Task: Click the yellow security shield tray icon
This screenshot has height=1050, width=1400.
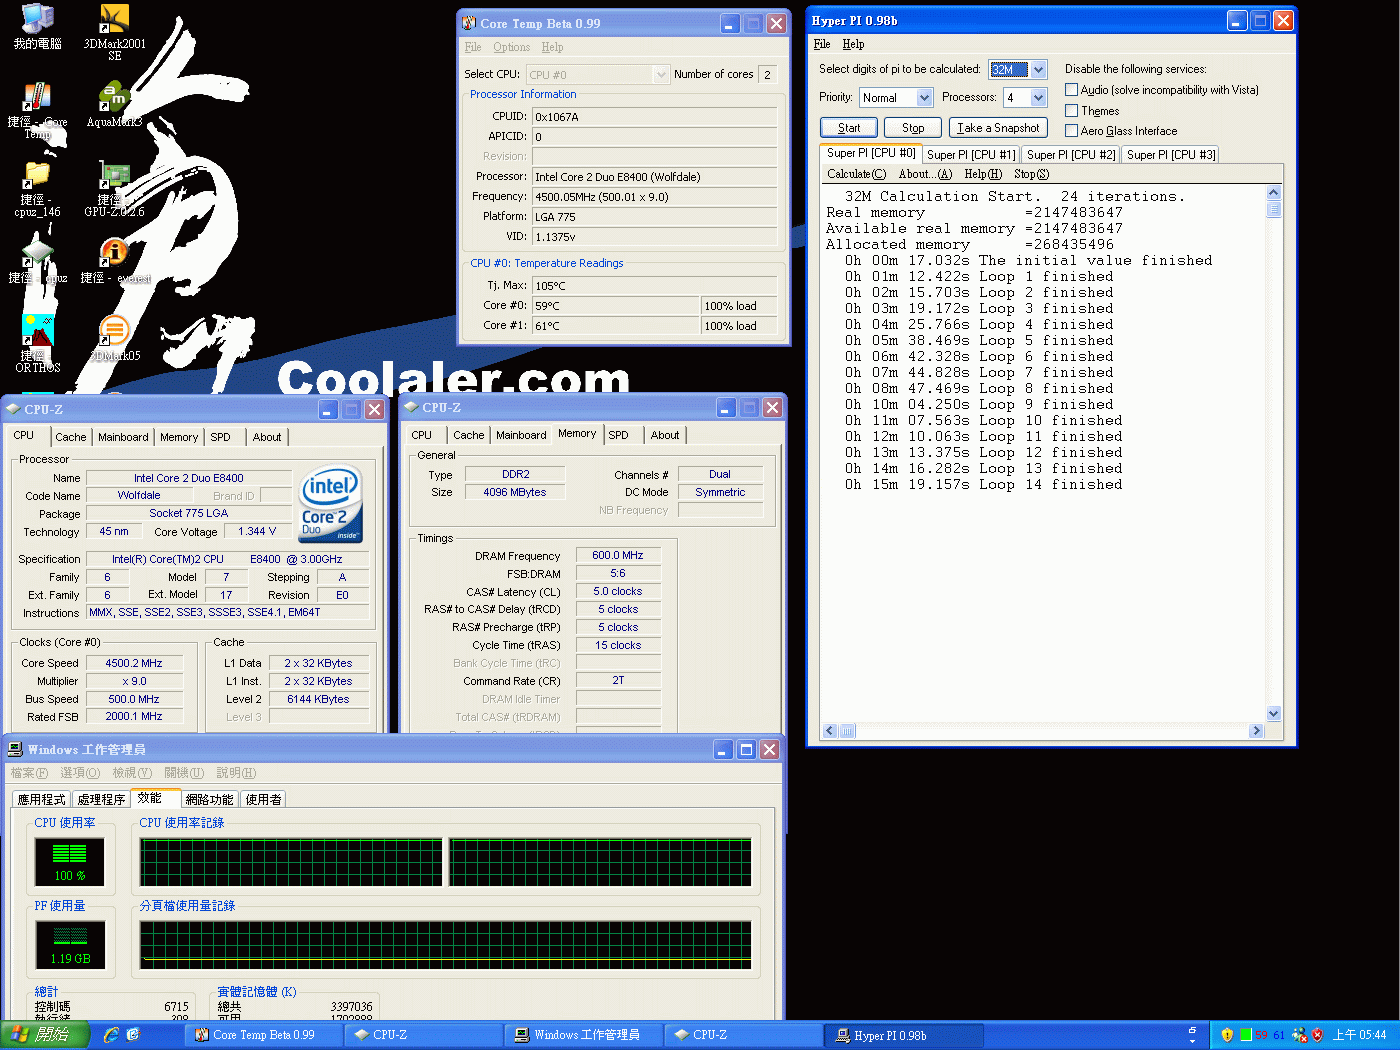Action: pos(1227,1035)
